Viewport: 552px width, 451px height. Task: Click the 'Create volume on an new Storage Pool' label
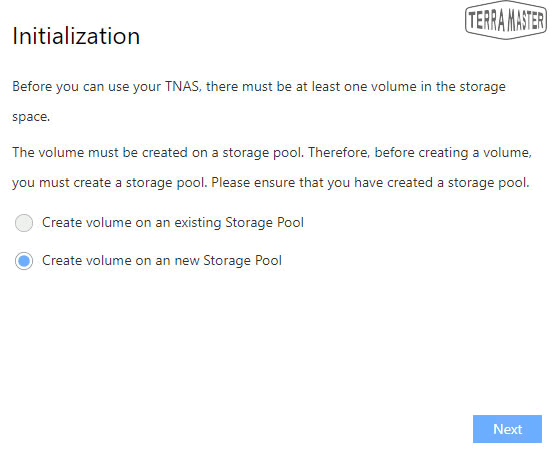[162, 261]
